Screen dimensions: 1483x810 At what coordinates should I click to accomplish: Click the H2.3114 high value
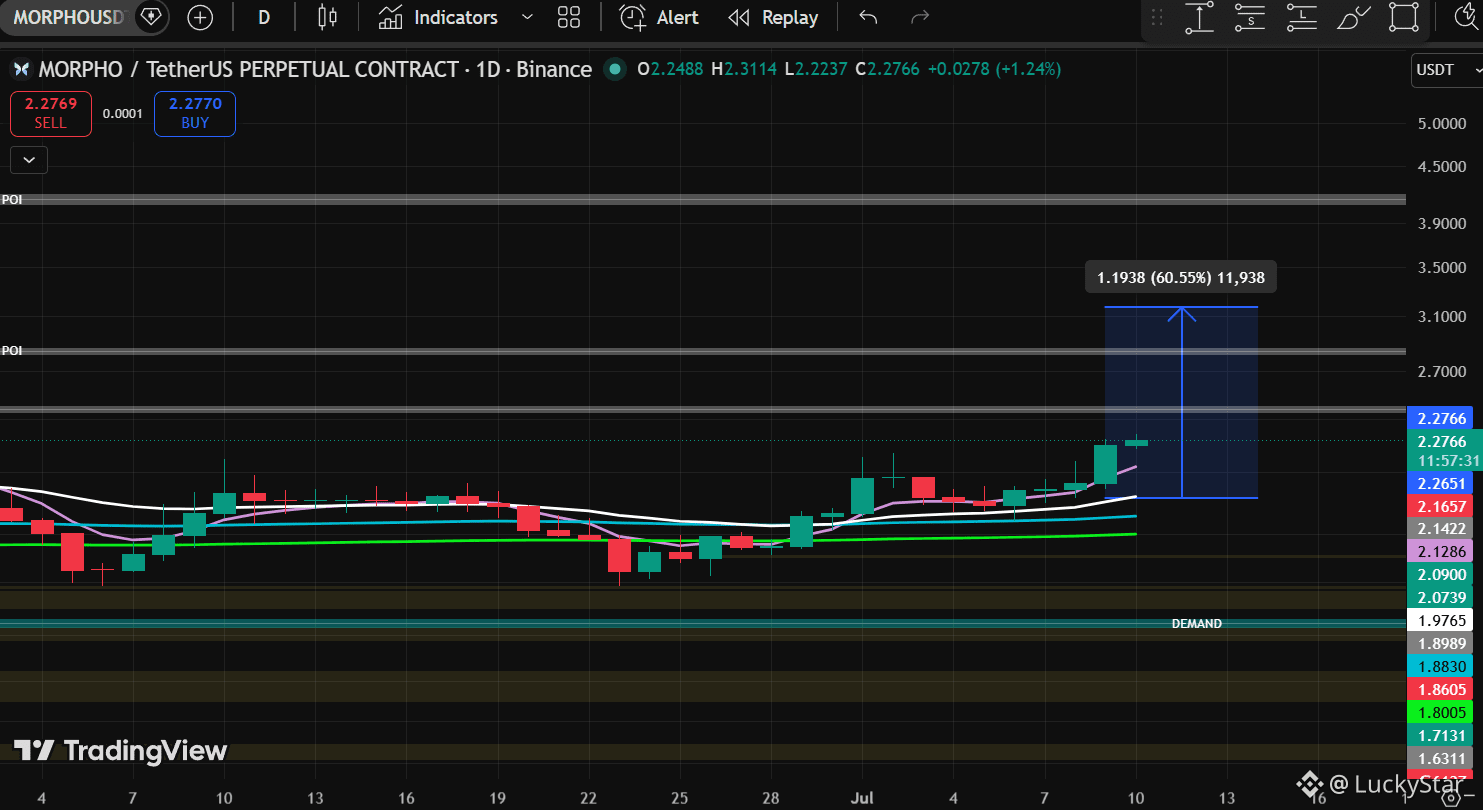point(744,69)
